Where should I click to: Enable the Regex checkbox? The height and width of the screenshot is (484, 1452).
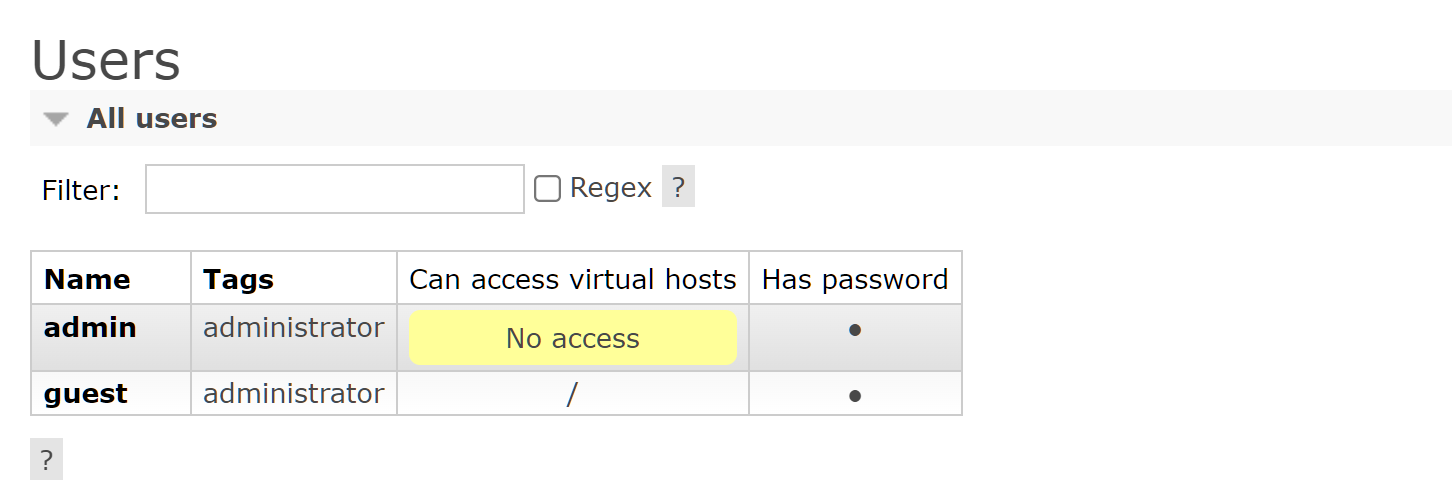pos(547,188)
